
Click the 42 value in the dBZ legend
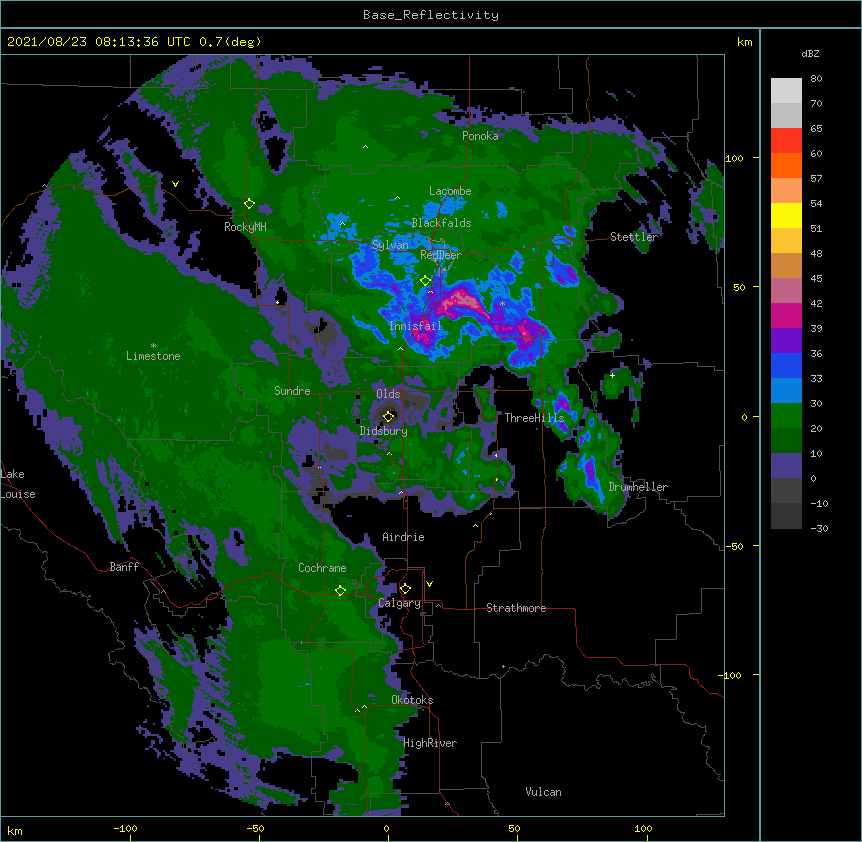click(816, 303)
